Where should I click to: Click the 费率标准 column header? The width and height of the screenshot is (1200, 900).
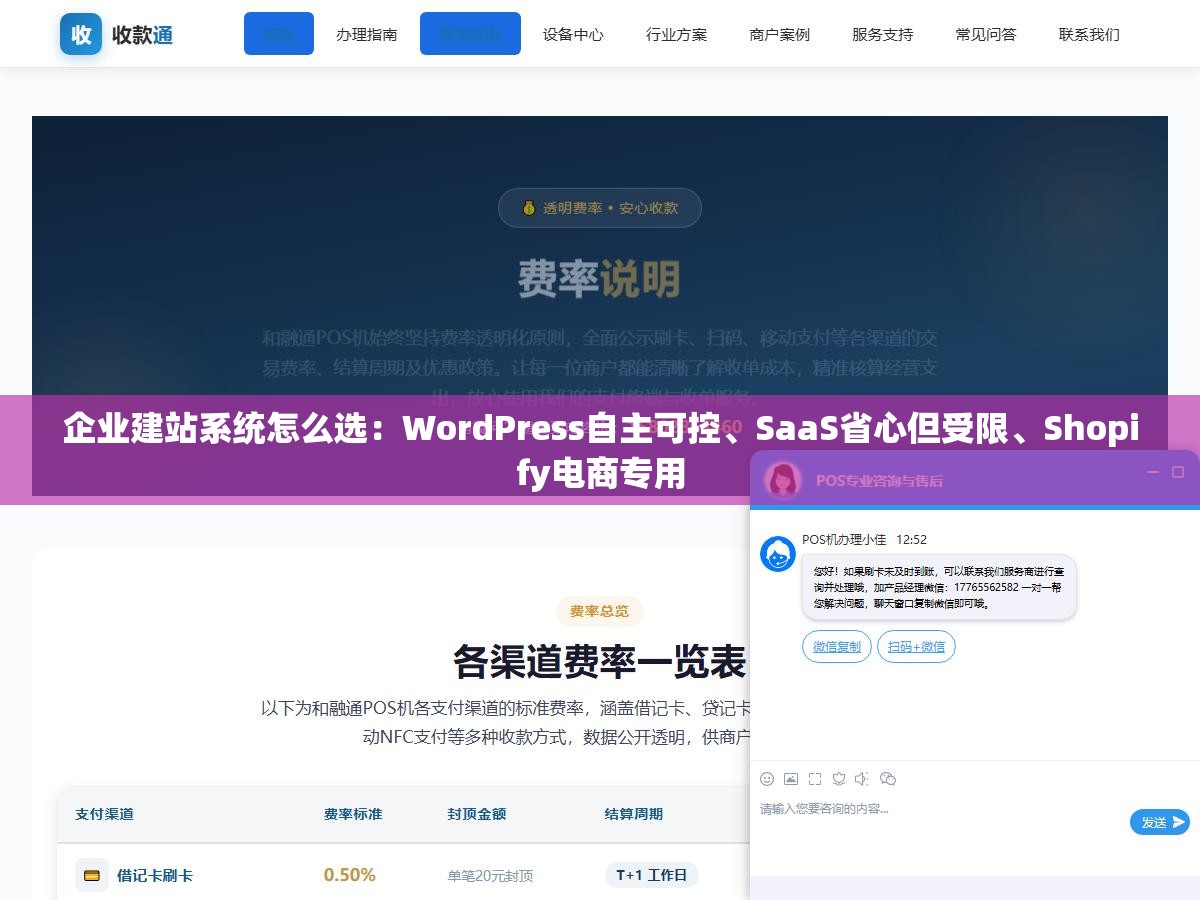pyautogui.click(x=353, y=814)
